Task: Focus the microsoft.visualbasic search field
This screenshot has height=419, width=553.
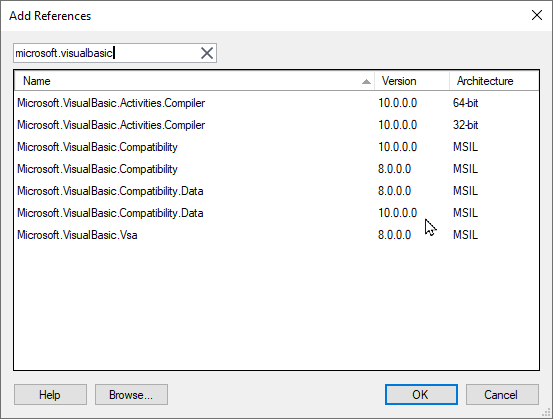Action: click(x=106, y=53)
